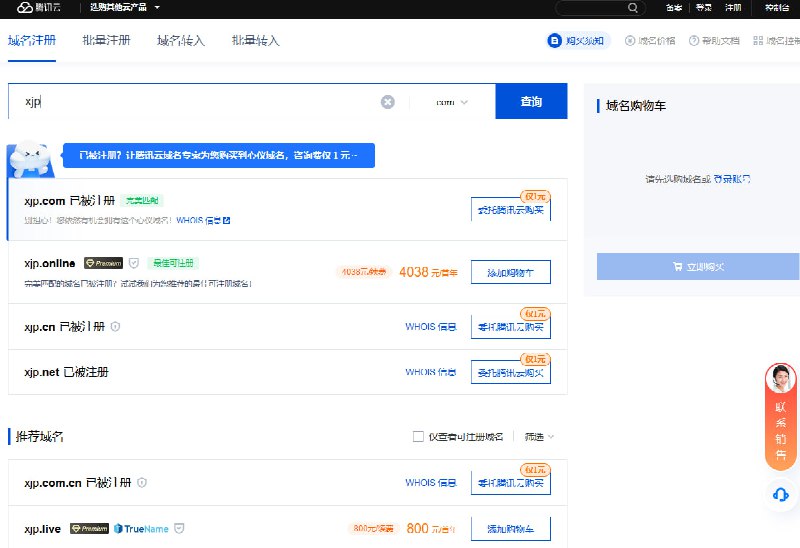
Task: Click the Premium badge on xjp.live
Action: (89, 529)
